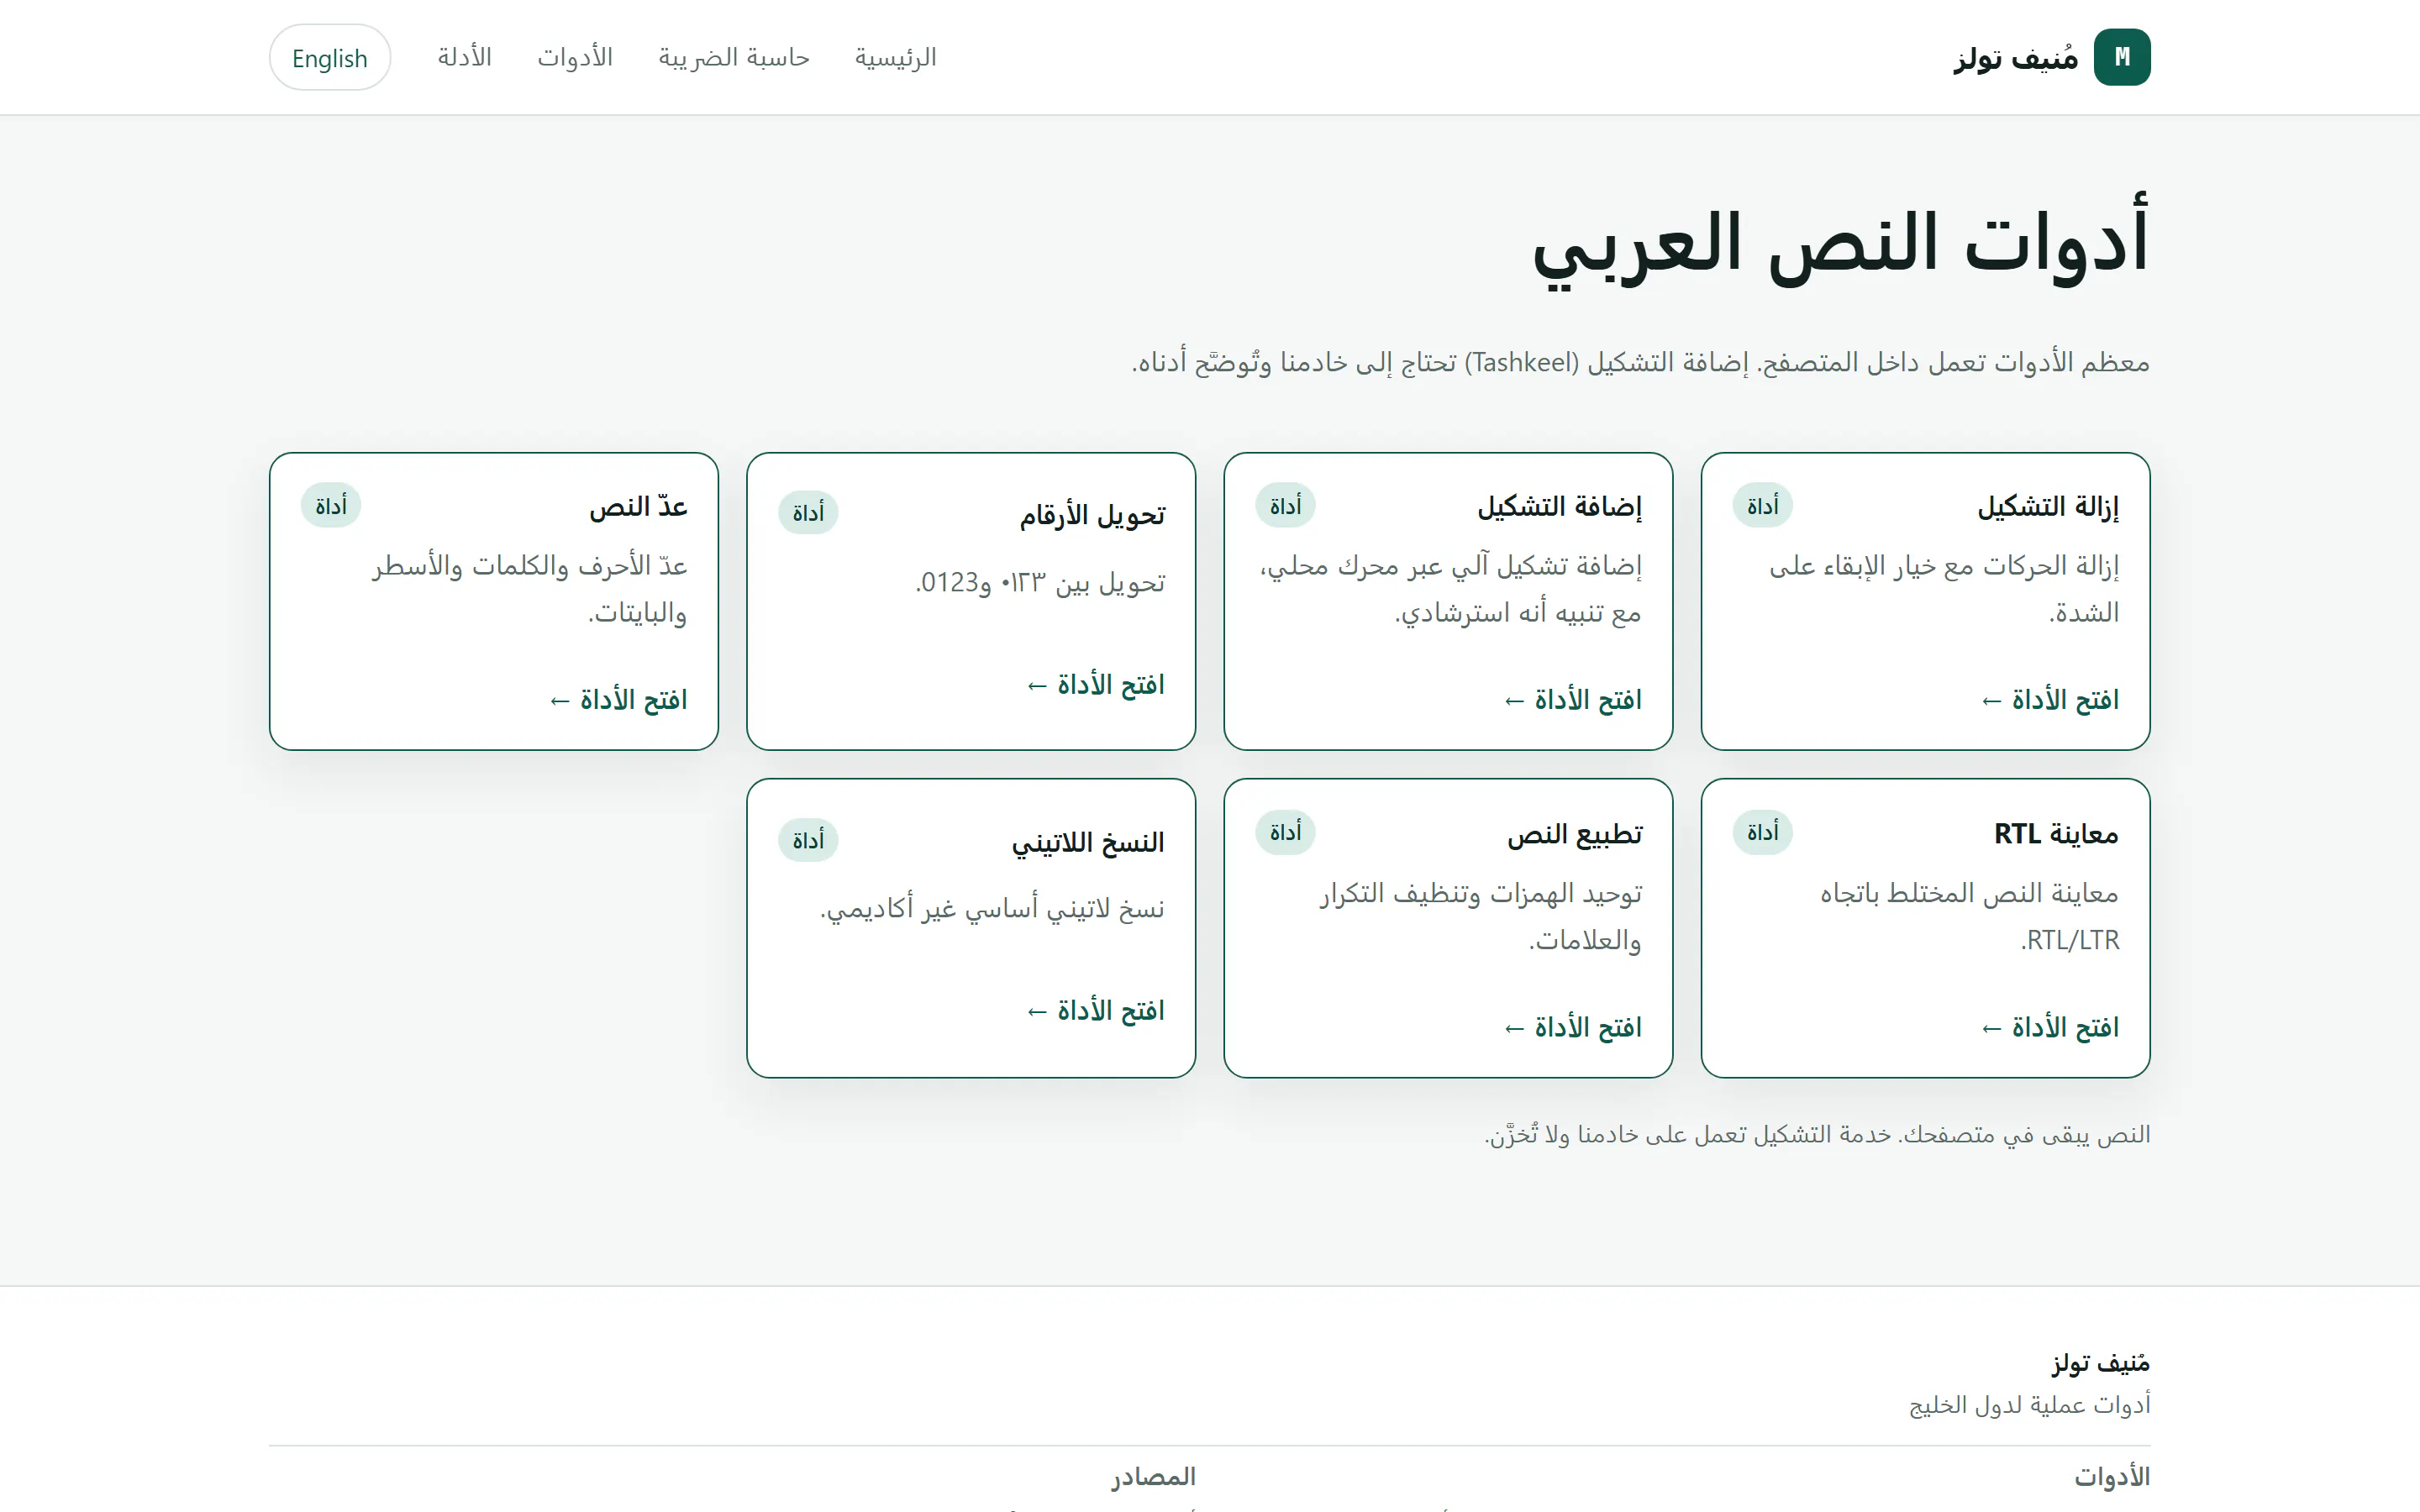Click the main heading أدوات النص العربي
2420x1512 pixels.
coord(1841,243)
